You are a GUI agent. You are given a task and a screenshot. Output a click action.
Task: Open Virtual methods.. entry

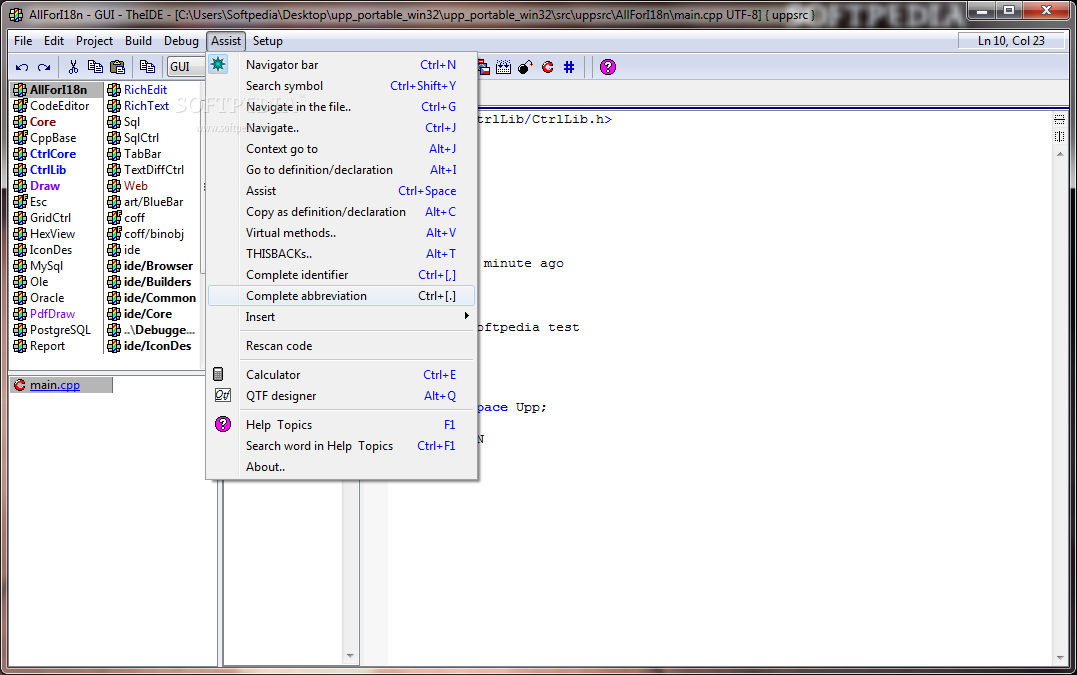click(x=341, y=233)
